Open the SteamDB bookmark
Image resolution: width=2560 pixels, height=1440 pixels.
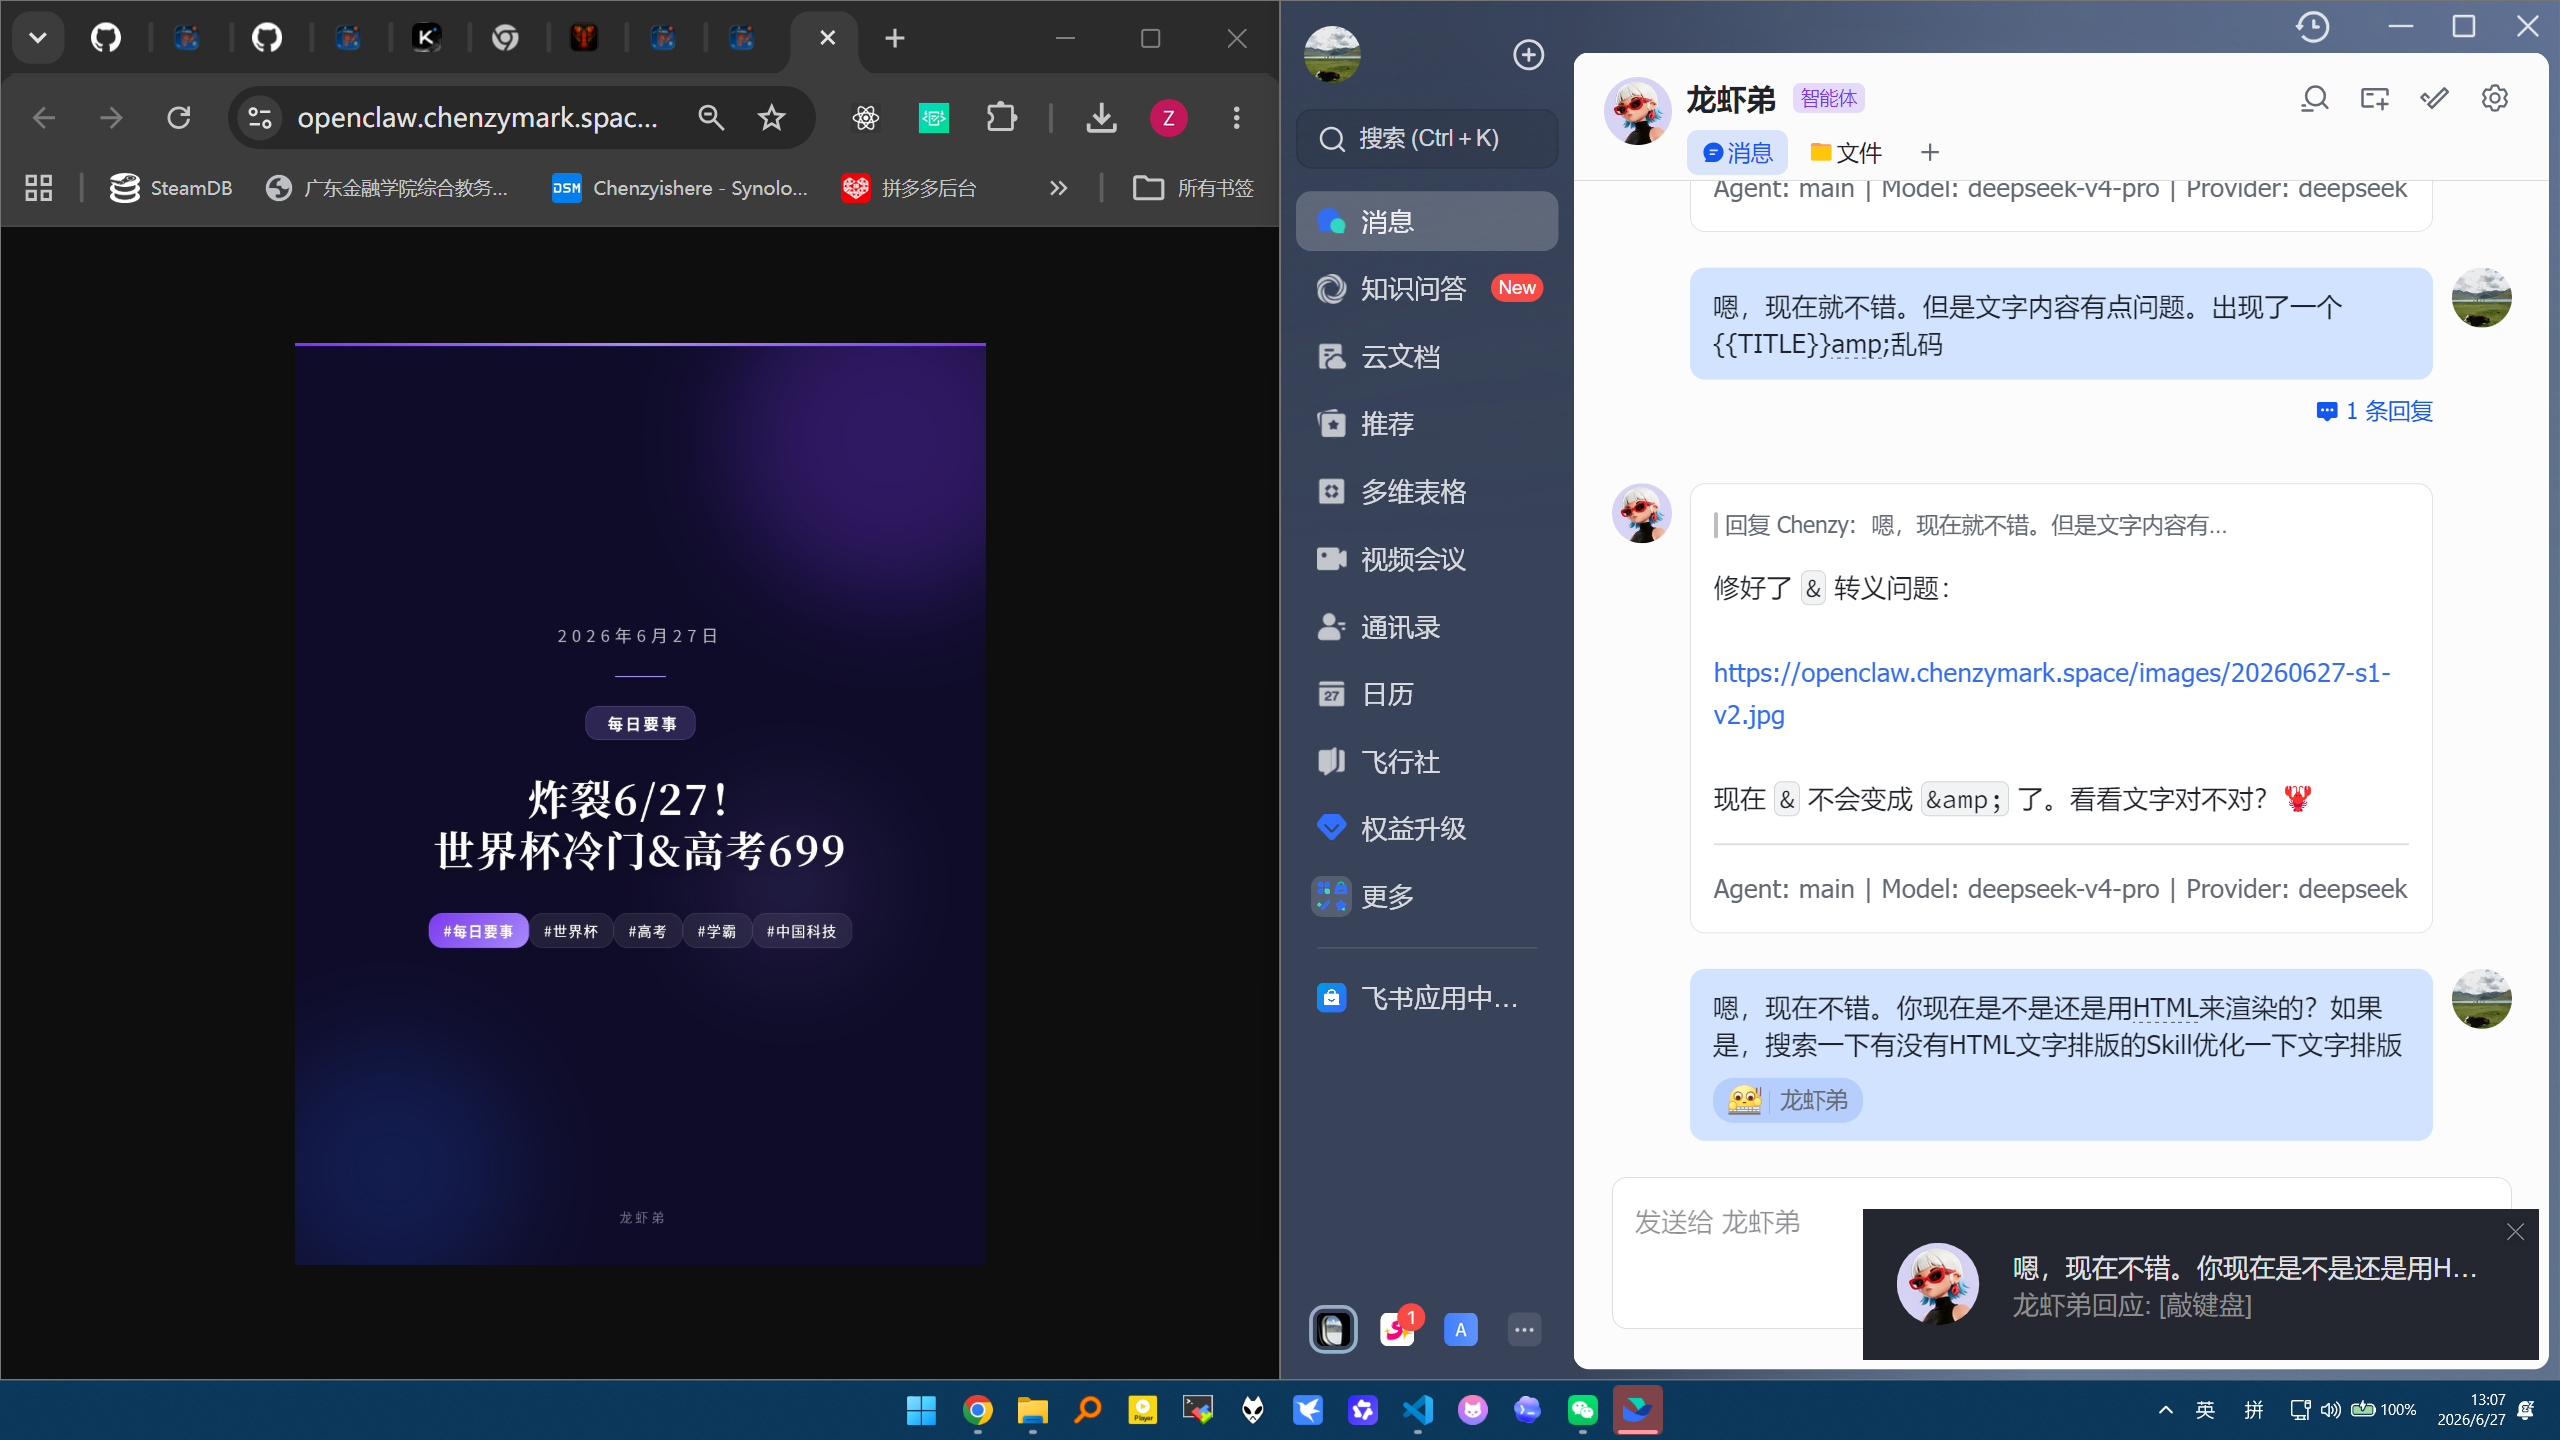coord(170,188)
